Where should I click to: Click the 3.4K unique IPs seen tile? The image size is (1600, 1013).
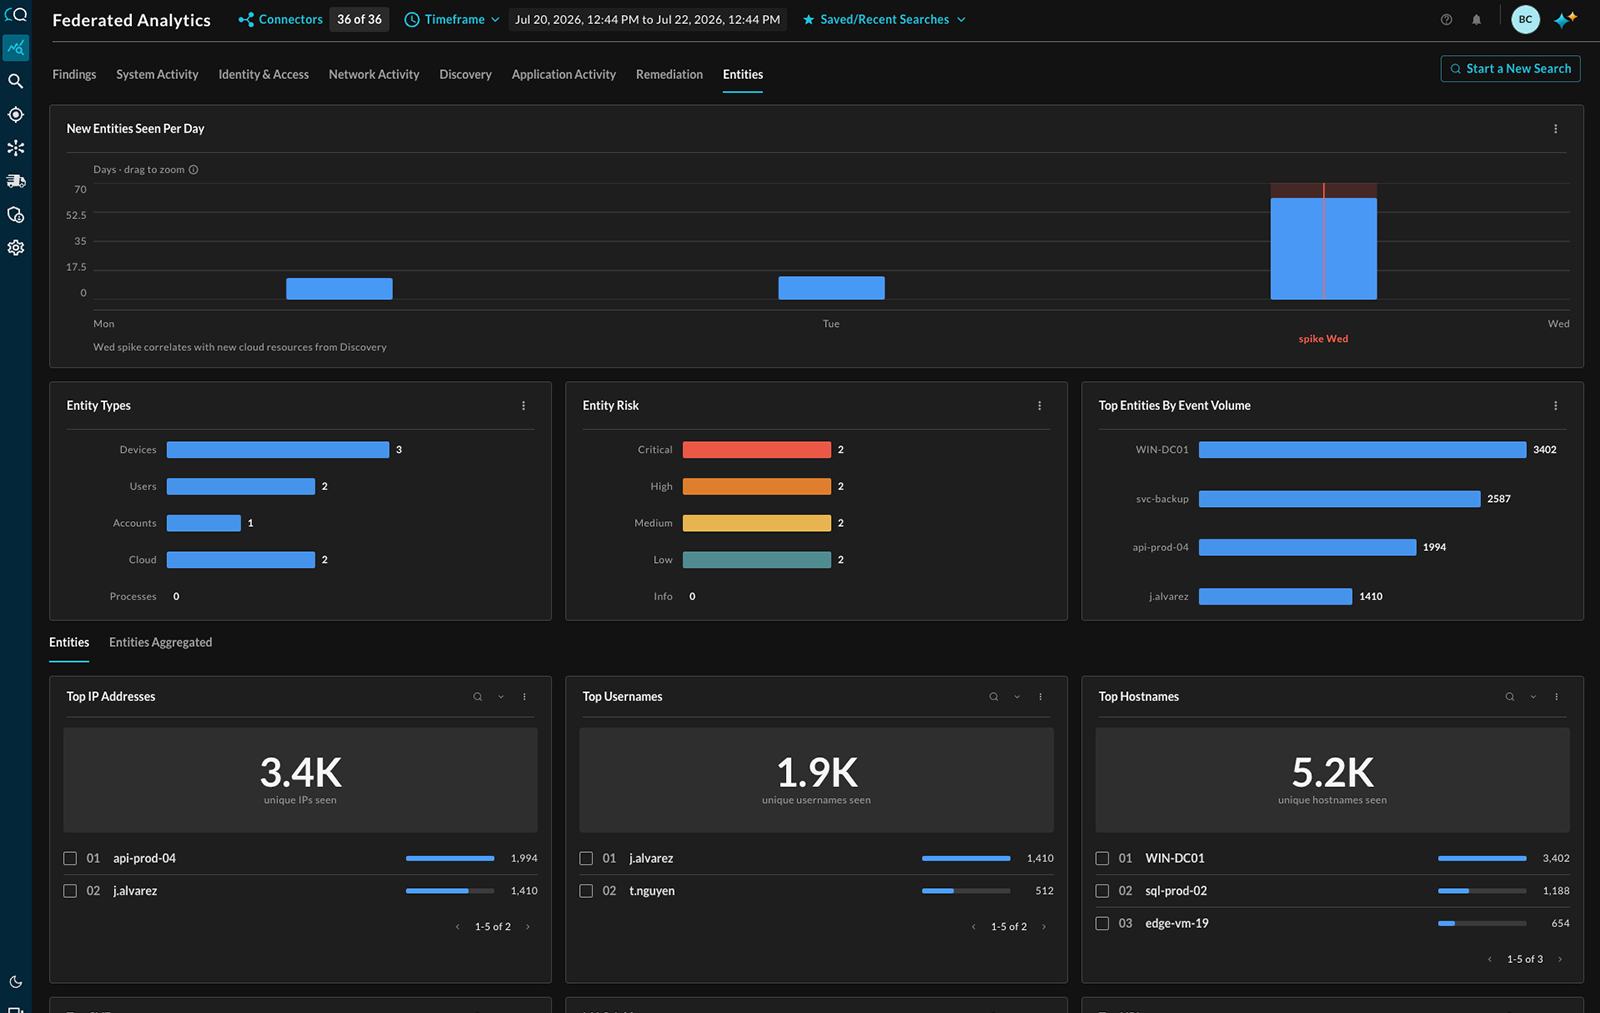click(300, 780)
